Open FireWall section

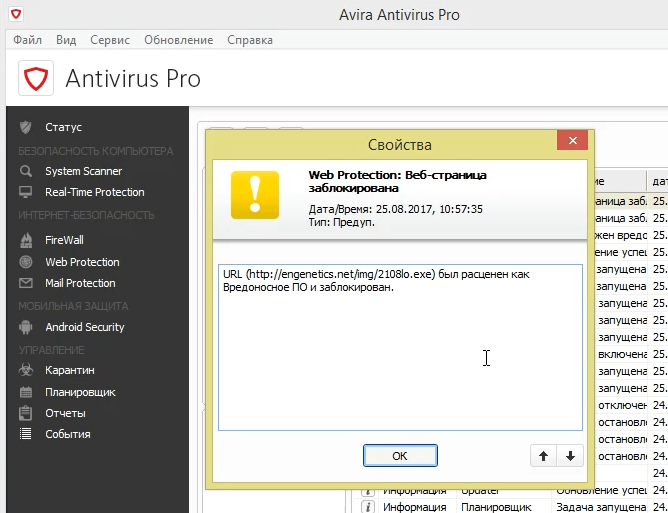(64, 240)
